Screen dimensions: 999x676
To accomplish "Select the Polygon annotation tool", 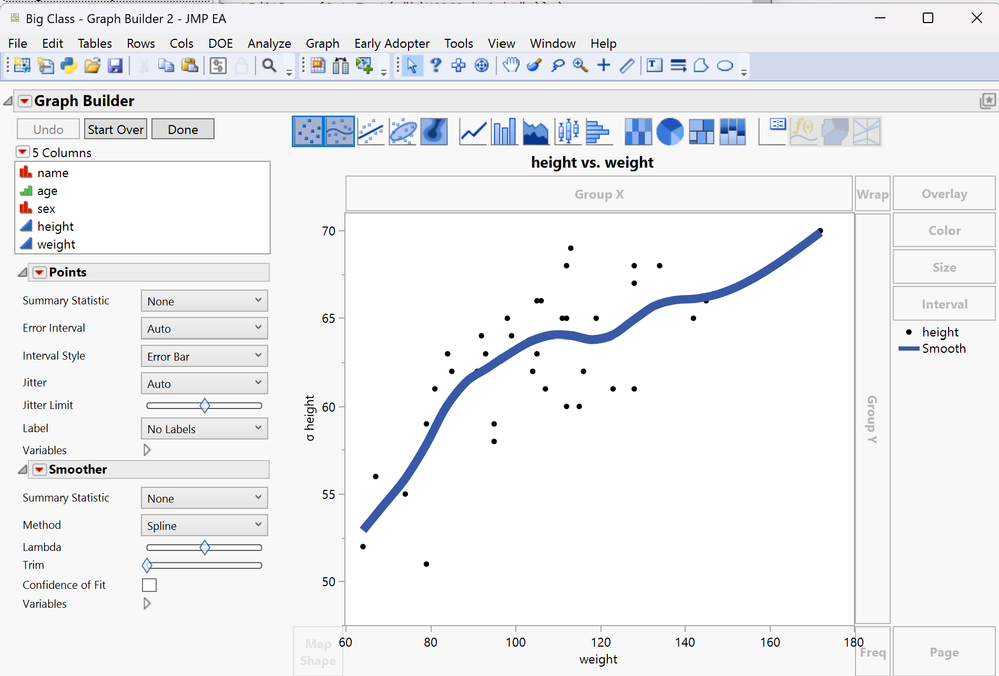I will click(701, 66).
